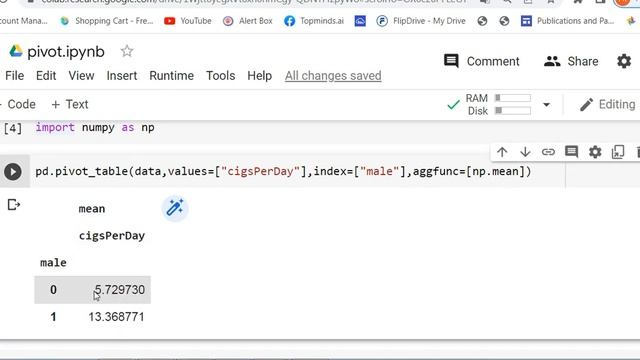The image size is (640, 360).
Task: Open Shopping Cart bookmark
Action: point(107,21)
